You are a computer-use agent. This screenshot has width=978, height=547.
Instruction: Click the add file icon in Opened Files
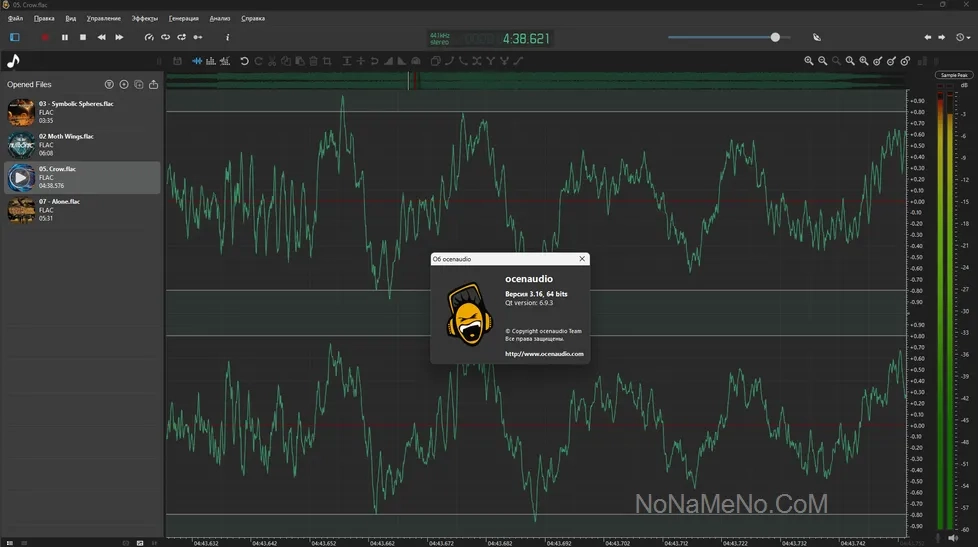pyautogui.click(x=124, y=85)
